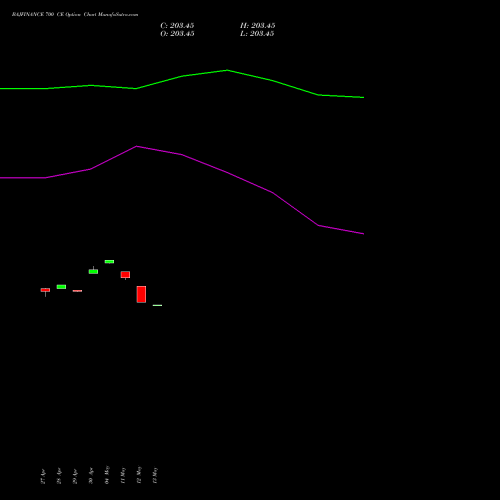Click the '13 May' date label

155,476
